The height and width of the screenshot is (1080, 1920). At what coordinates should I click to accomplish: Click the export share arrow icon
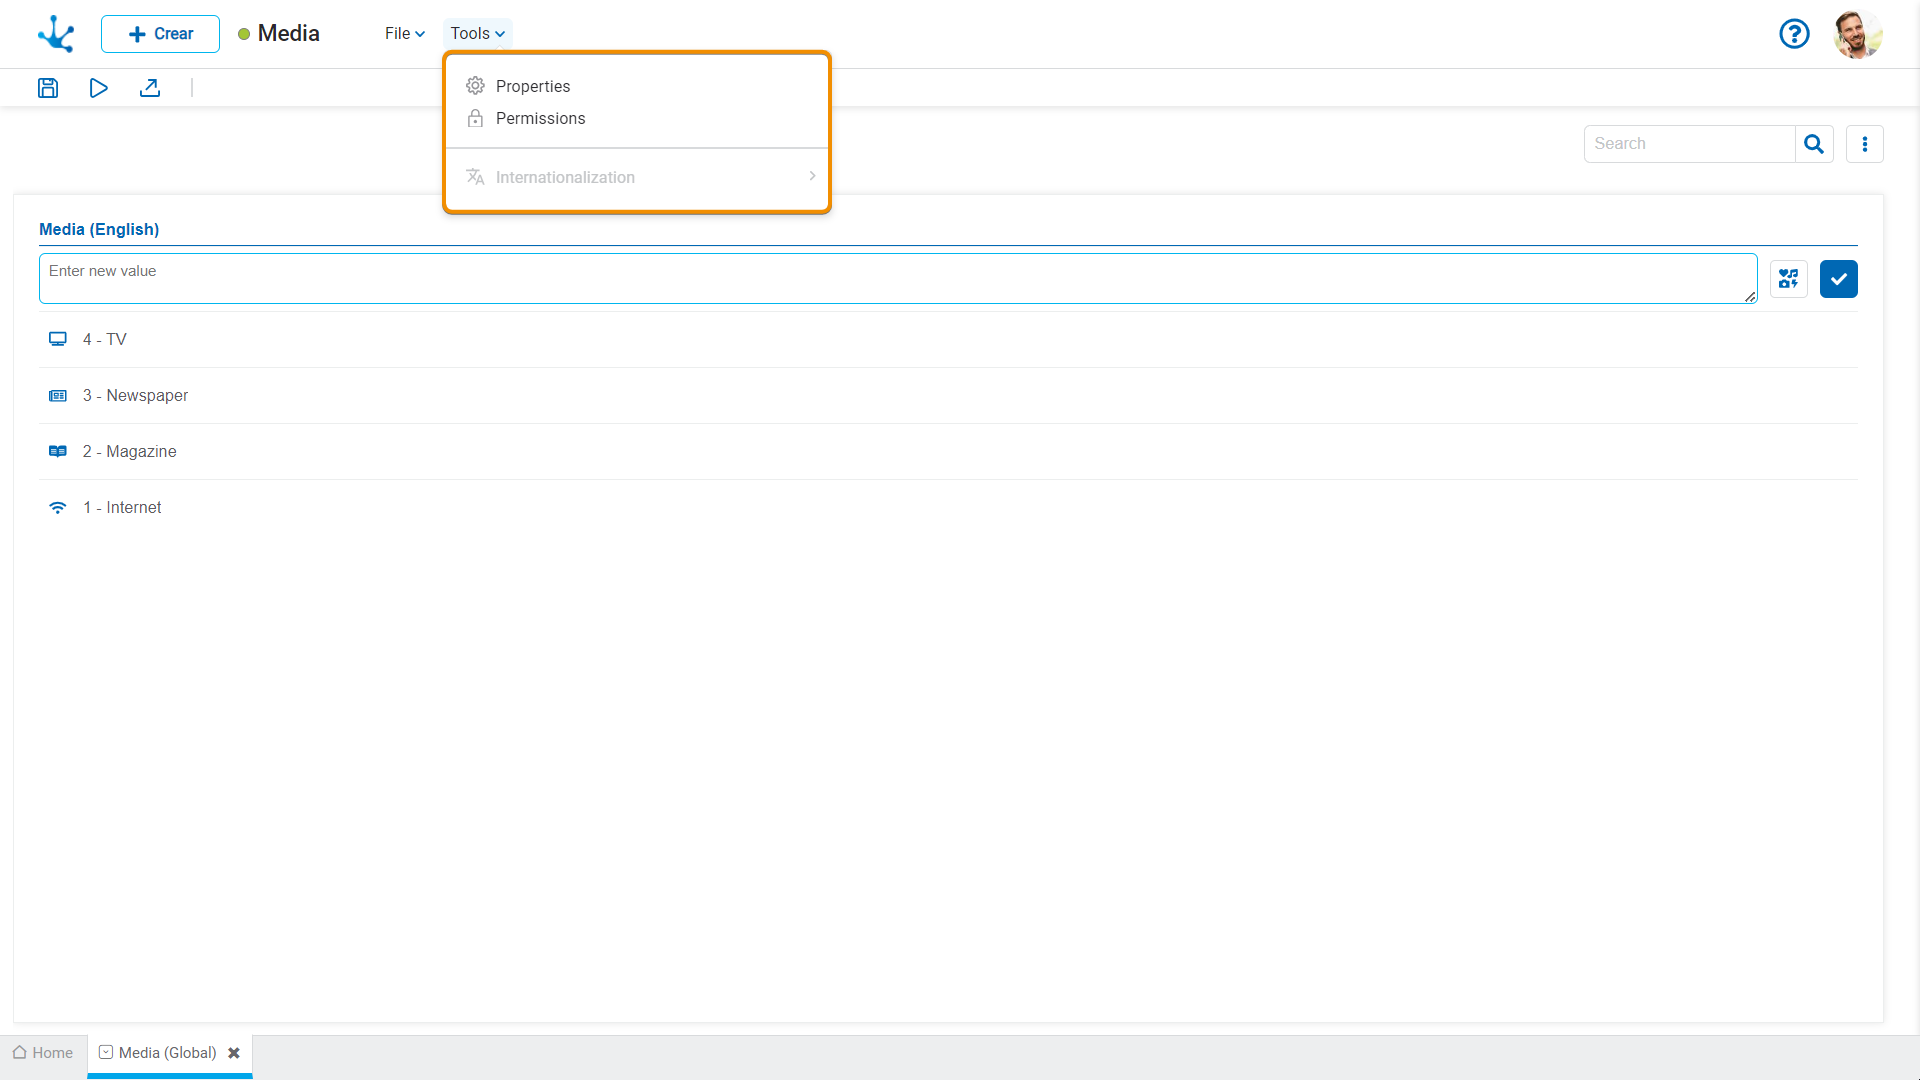150,88
